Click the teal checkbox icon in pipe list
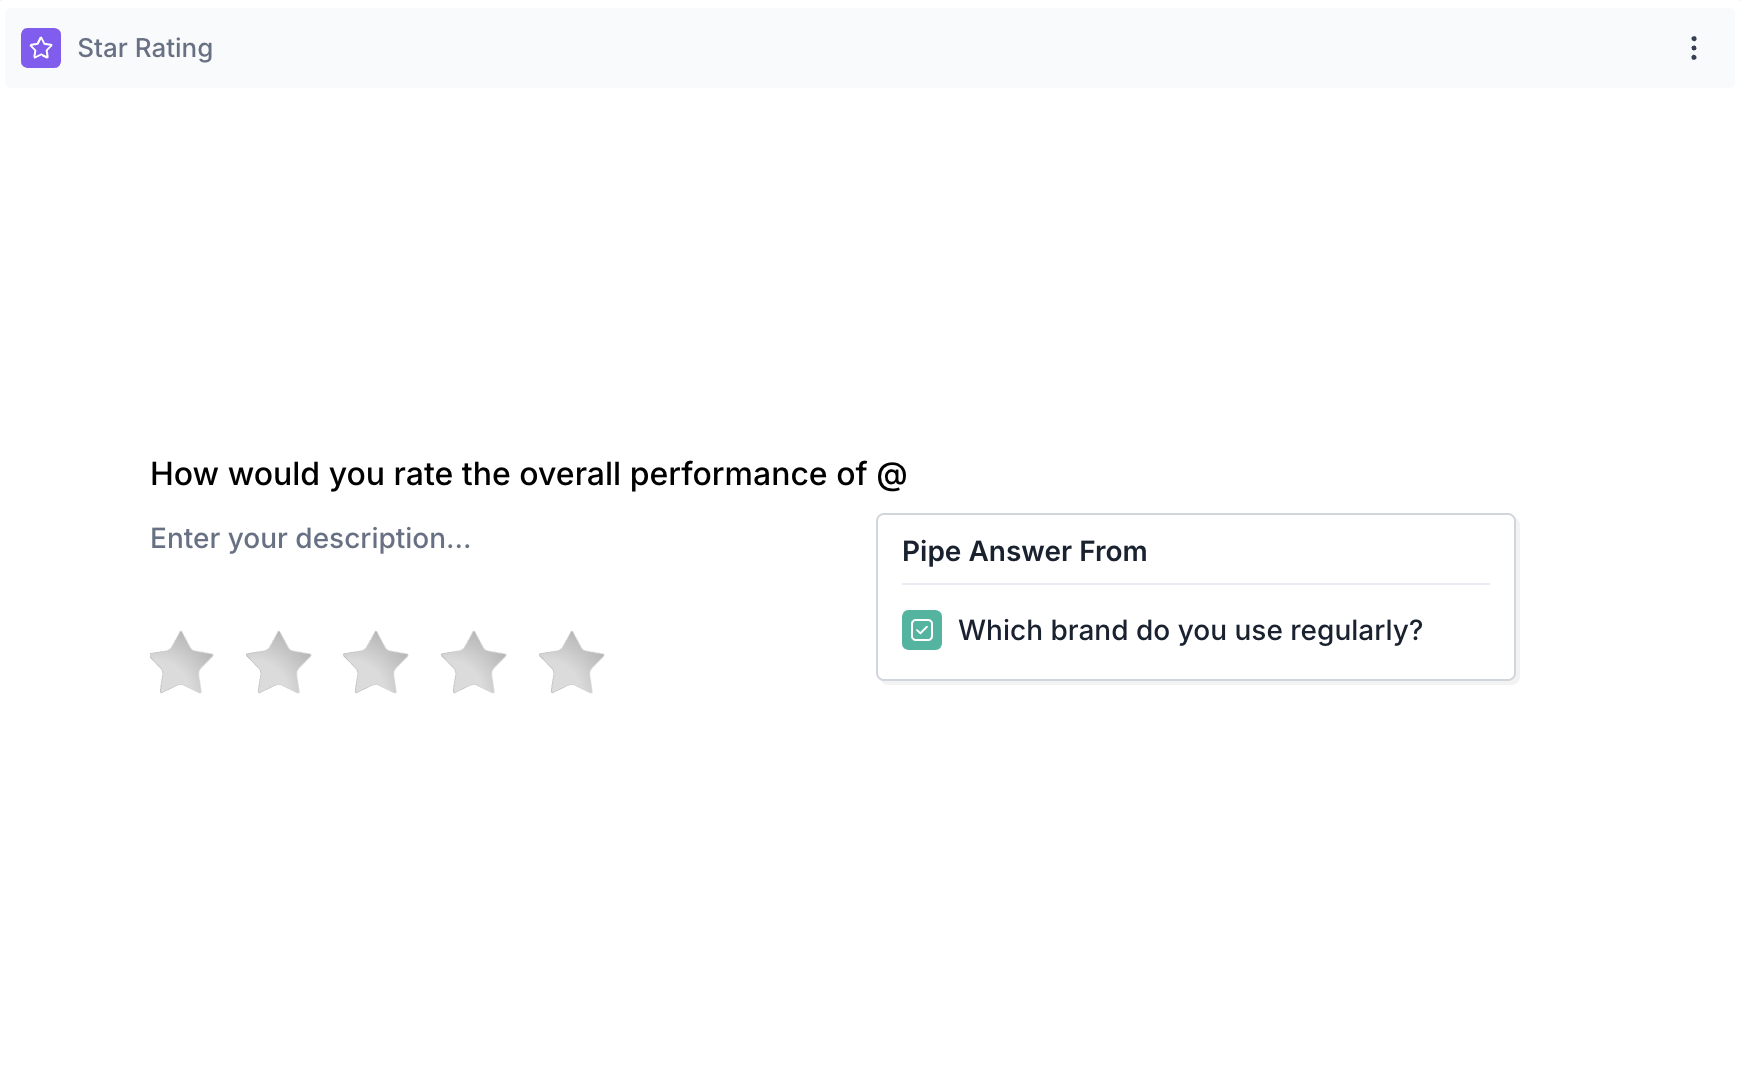Image resolution: width=1740 pixels, height=1068 pixels. tap(921, 630)
